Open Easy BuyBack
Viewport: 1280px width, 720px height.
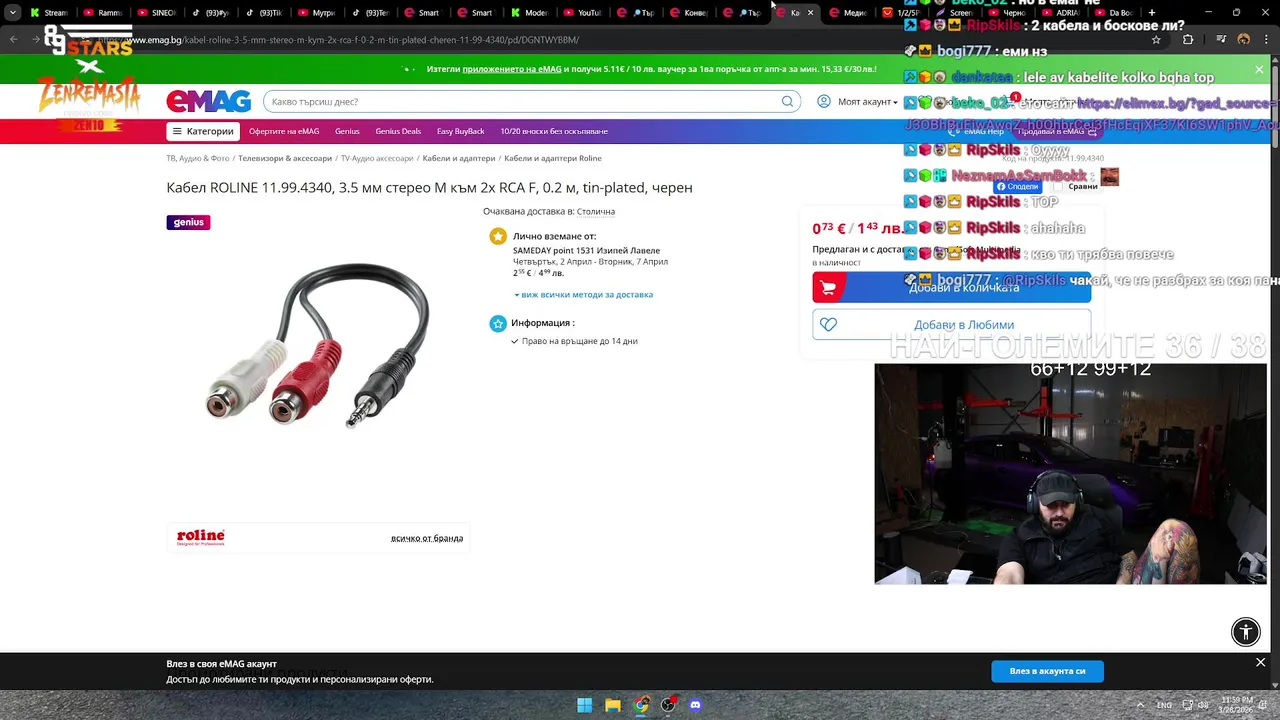[x=461, y=131]
